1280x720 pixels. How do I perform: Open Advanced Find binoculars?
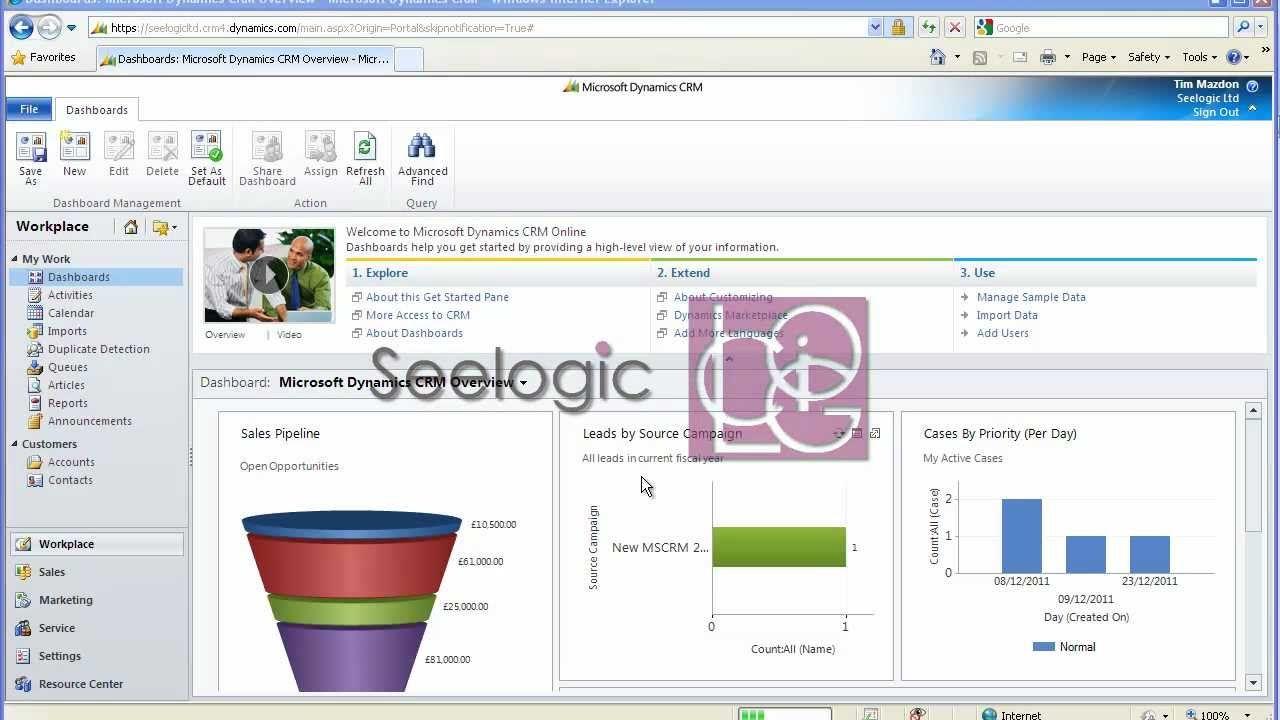[422, 158]
